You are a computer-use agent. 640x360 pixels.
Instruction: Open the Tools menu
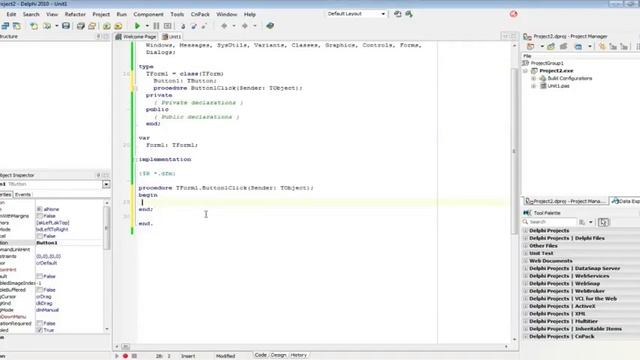click(177, 14)
